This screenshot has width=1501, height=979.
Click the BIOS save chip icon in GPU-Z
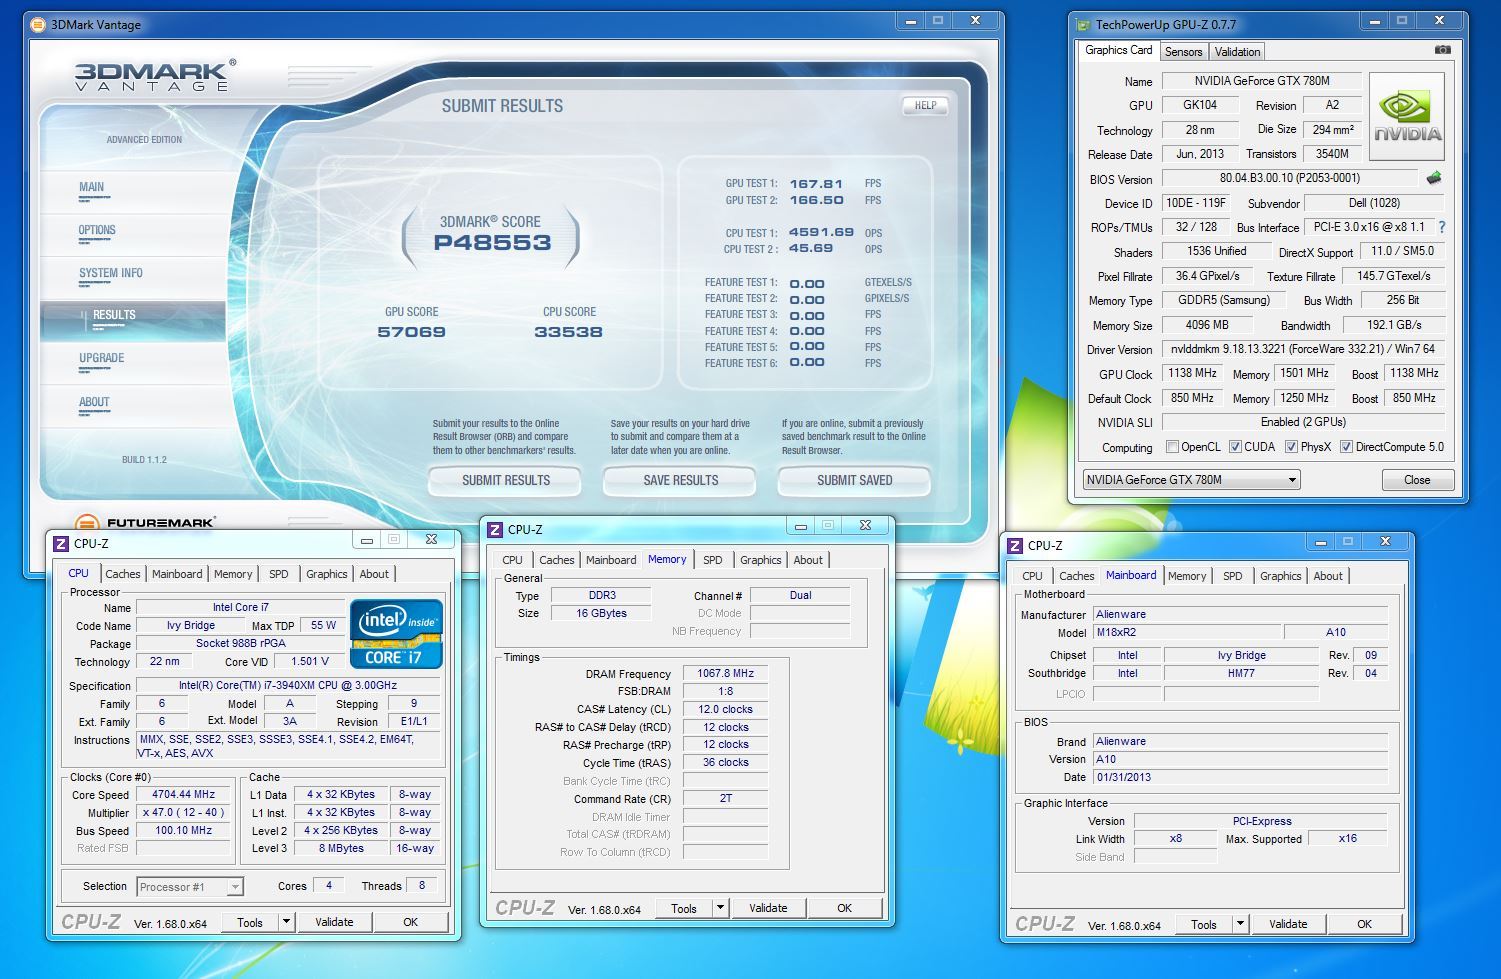tap(1434, 178)
